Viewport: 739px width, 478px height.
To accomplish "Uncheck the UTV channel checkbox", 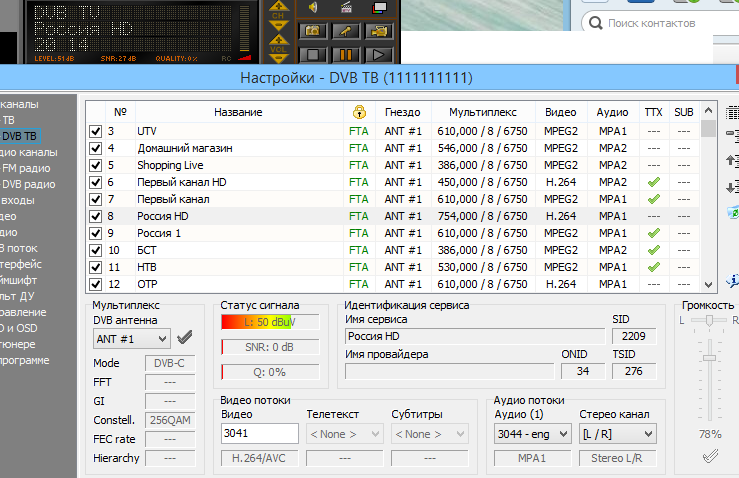I will pyautogui.click(x=95, y=131).
